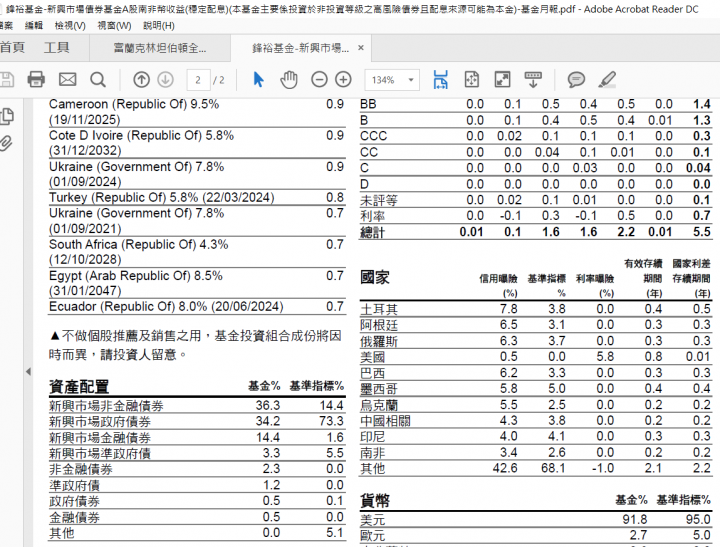Close the 鋒裕基金-新興市場 document tab
720x547 pixels.
[x=361, y=48]
